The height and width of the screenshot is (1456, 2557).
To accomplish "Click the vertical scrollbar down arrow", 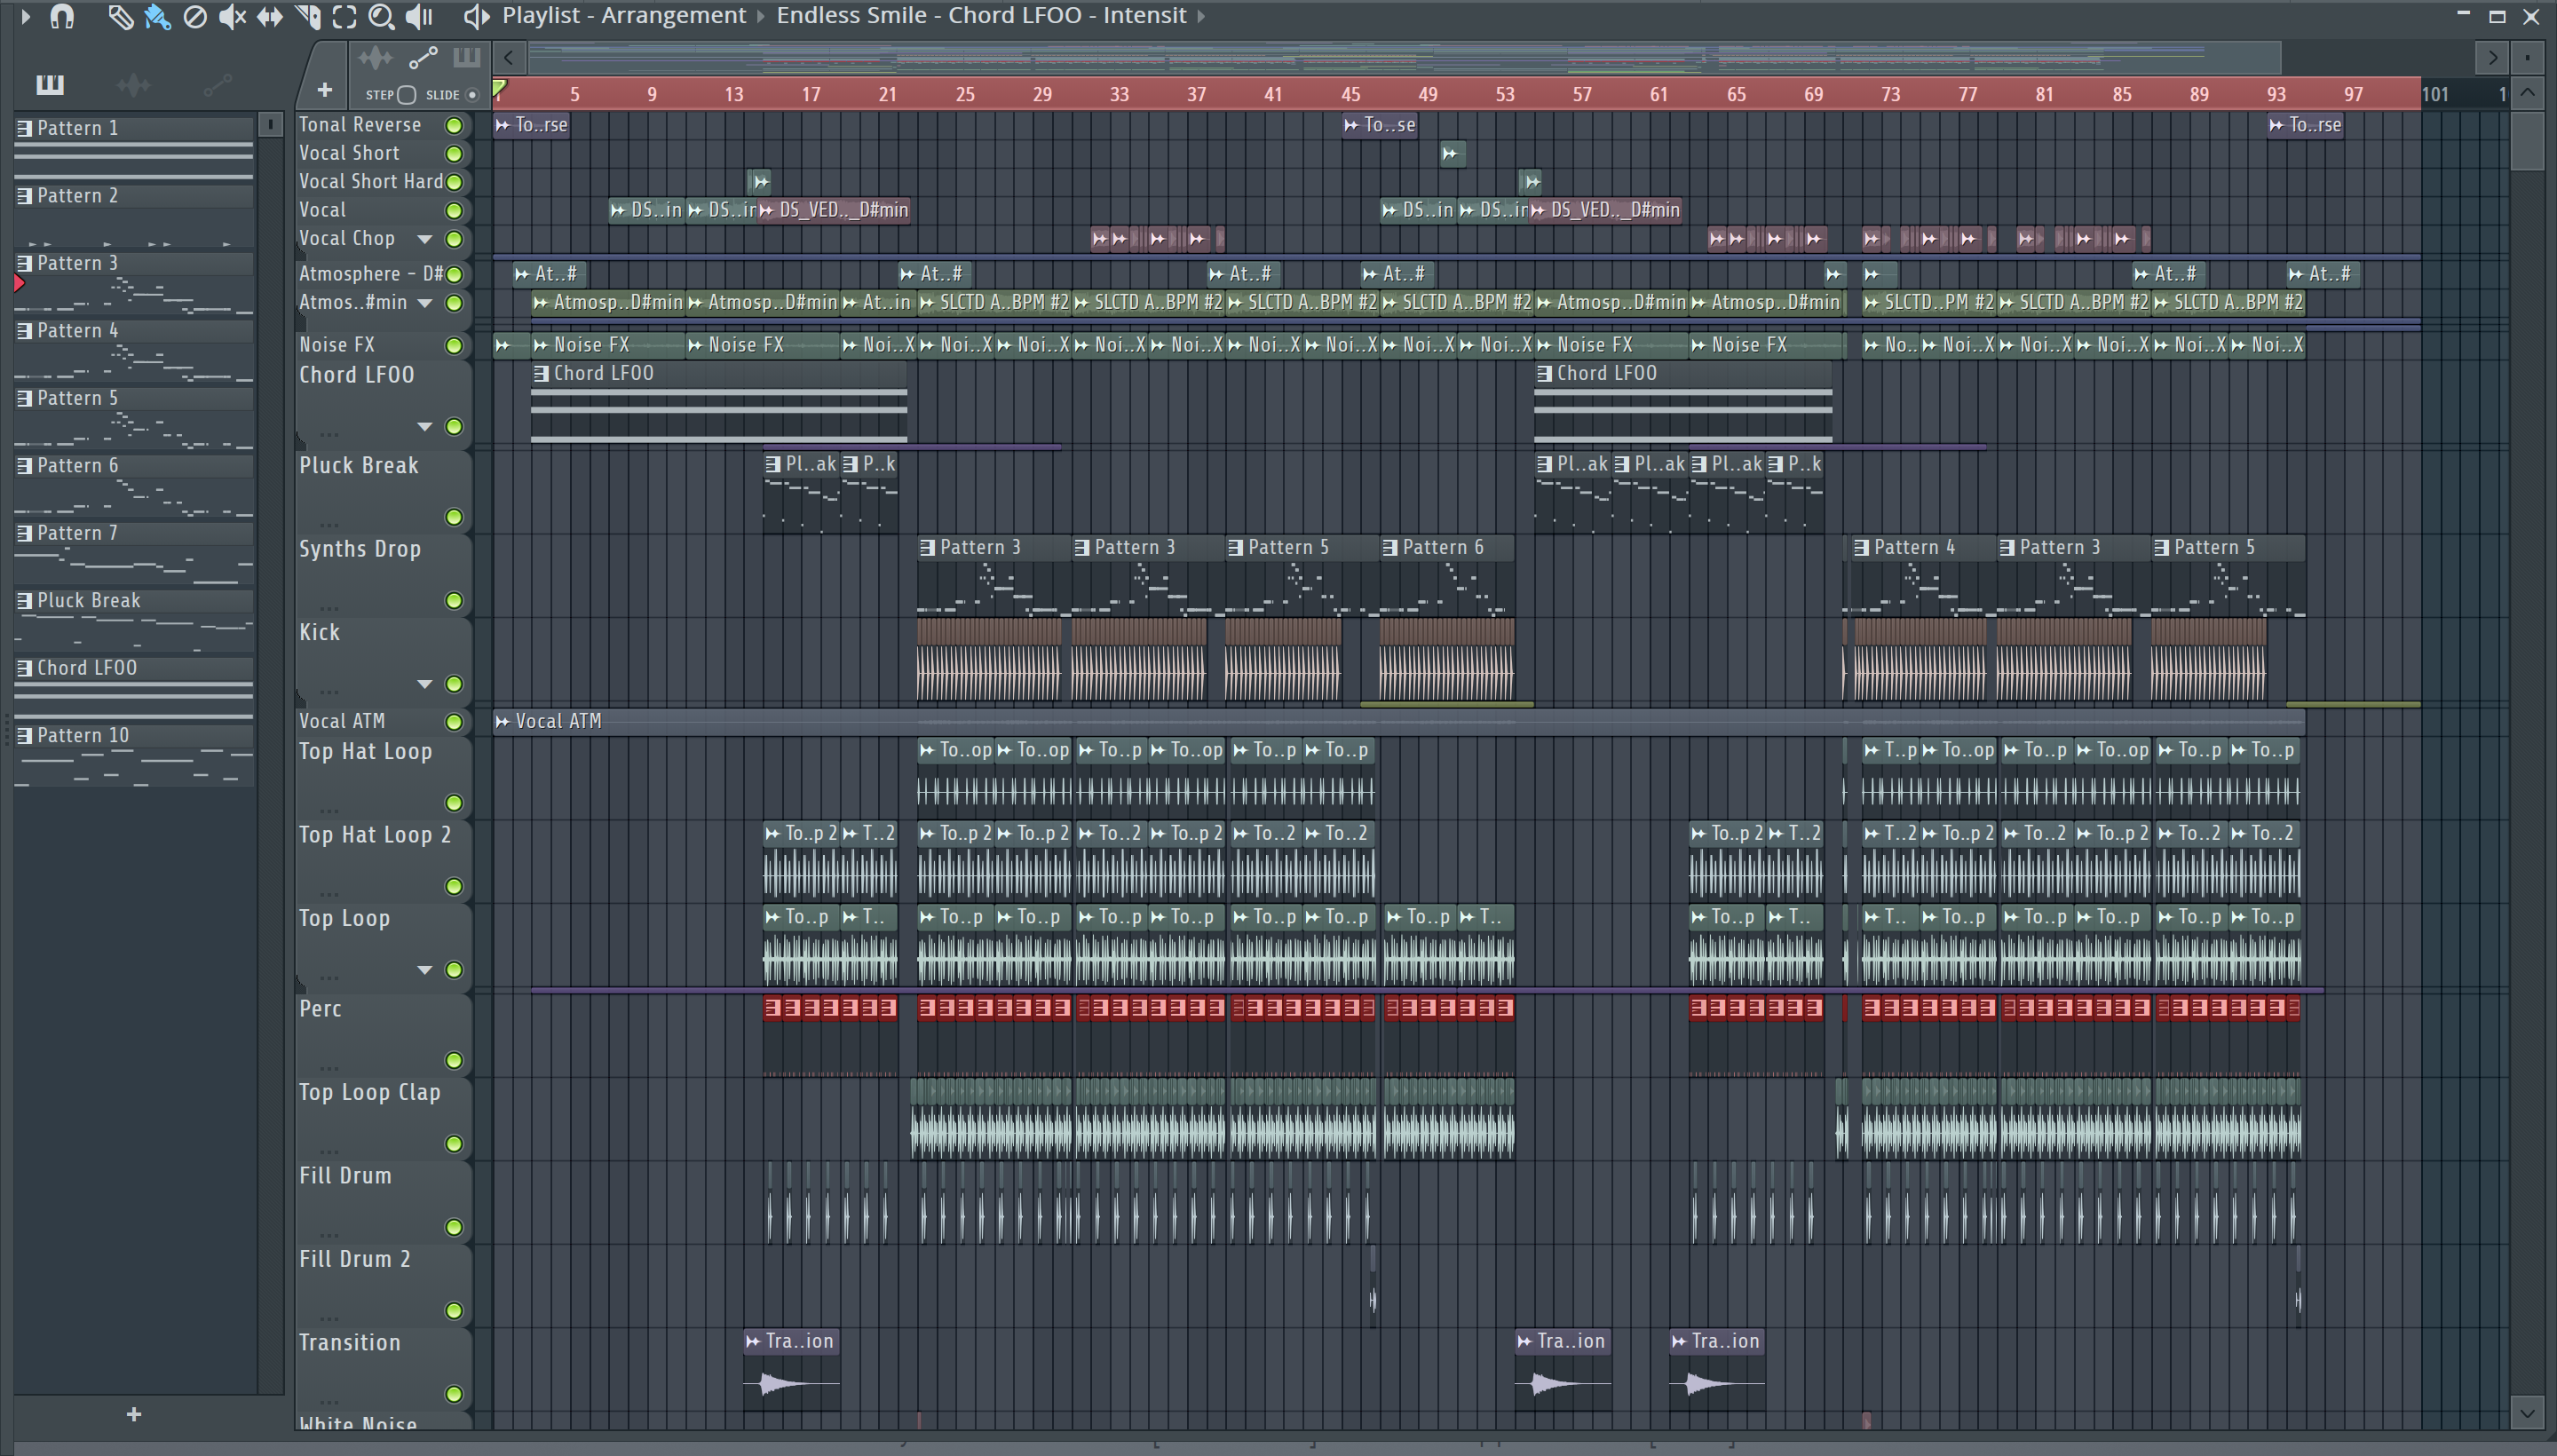I will [x=2528, y=1413].
